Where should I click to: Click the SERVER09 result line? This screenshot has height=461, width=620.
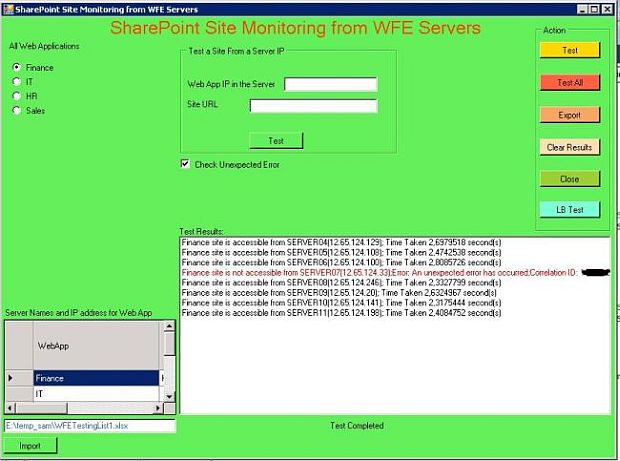pyautogui.click(x=339, y=293)
